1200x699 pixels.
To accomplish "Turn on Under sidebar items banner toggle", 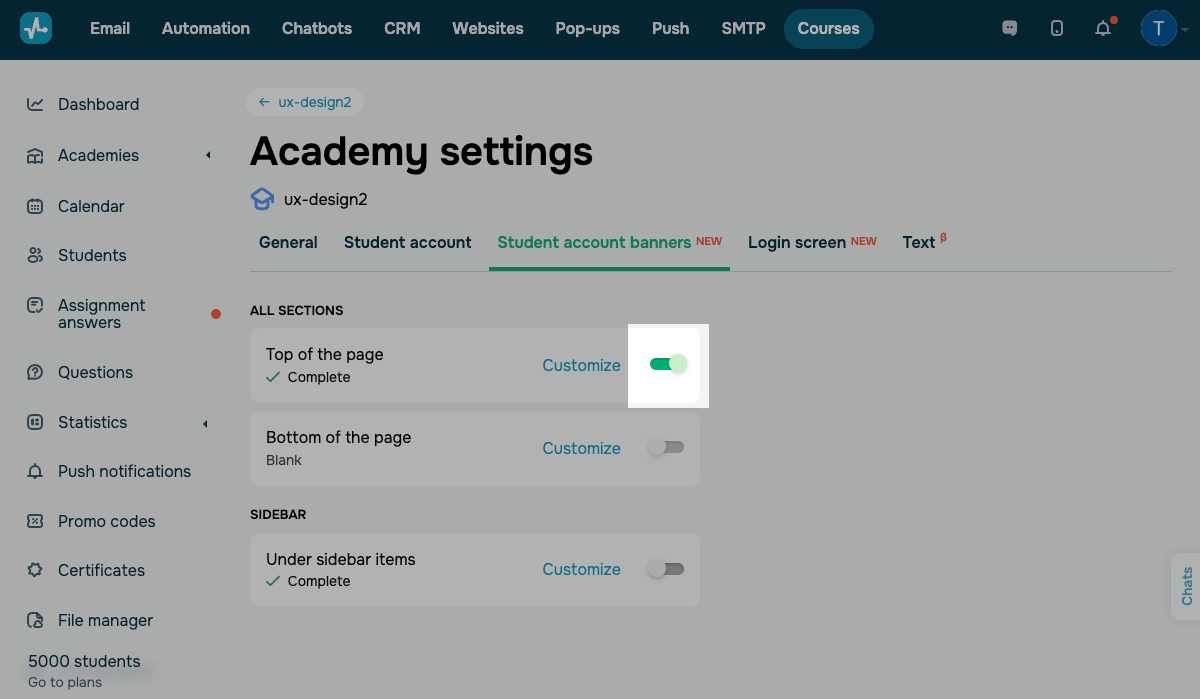I will coord(666,569).
